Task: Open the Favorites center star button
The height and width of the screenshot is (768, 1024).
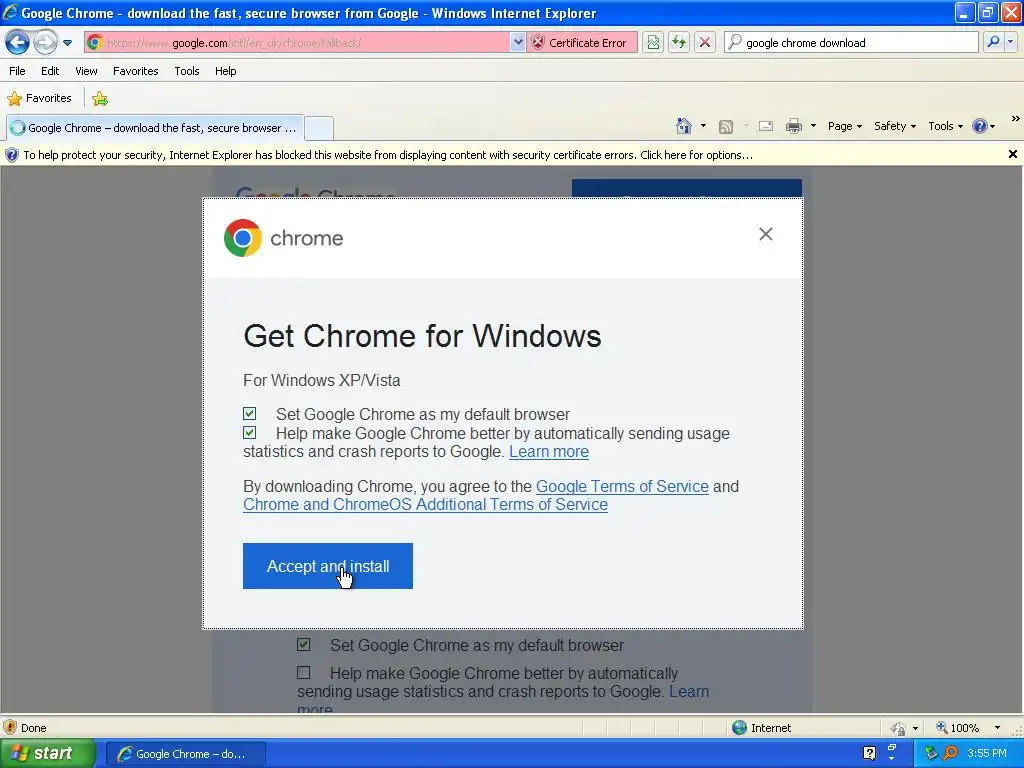Action: (x=39, y=99)
